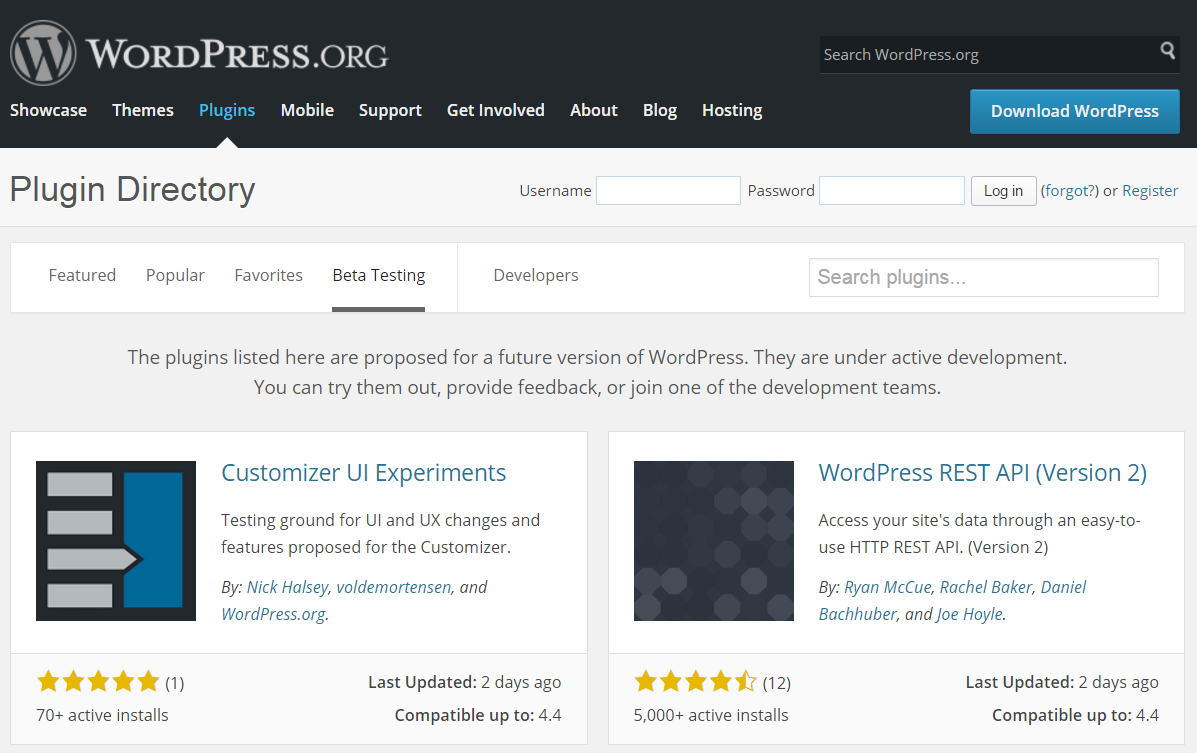This screenshot has width=1197, height=753.
Task: Click Compatible up to of REST API card
Action: pos(1075,715)
